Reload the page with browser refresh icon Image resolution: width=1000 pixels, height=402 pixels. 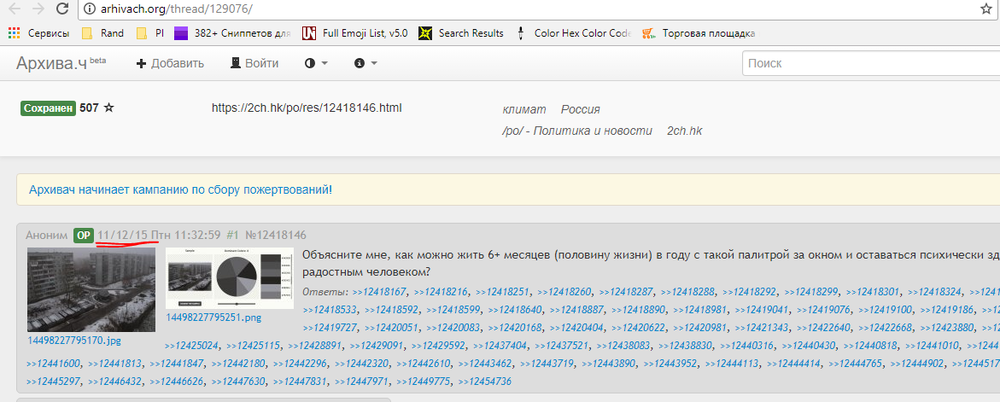coord(62,9)
